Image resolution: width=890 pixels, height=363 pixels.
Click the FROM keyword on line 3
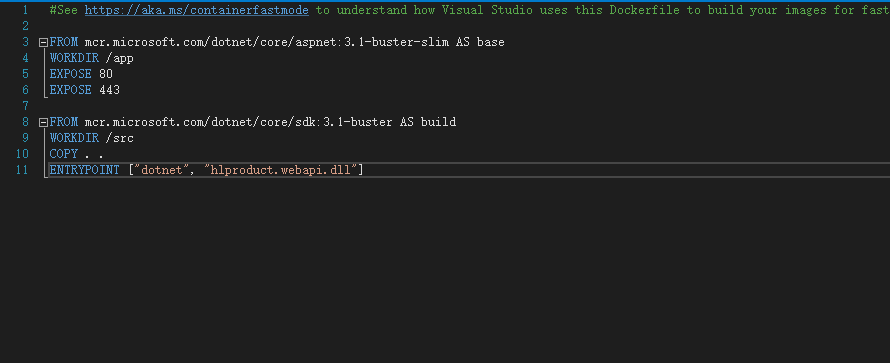coord(64,42)
